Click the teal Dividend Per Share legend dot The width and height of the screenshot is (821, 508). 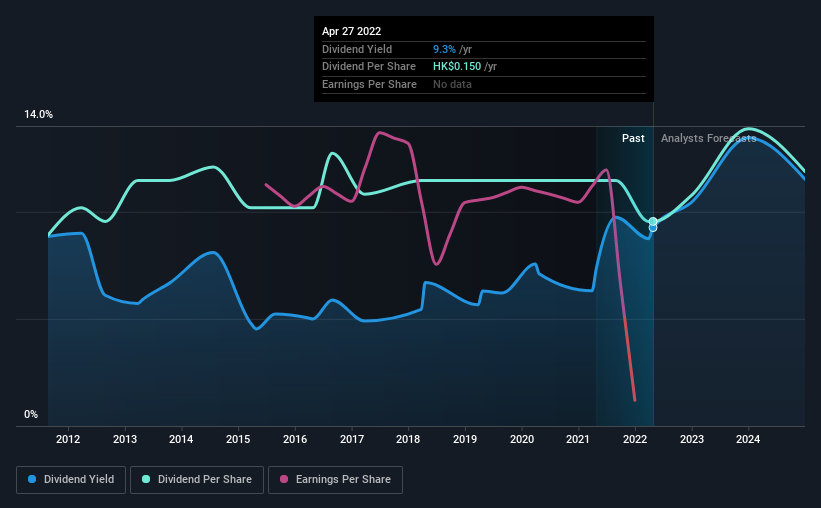coord(146,479)
